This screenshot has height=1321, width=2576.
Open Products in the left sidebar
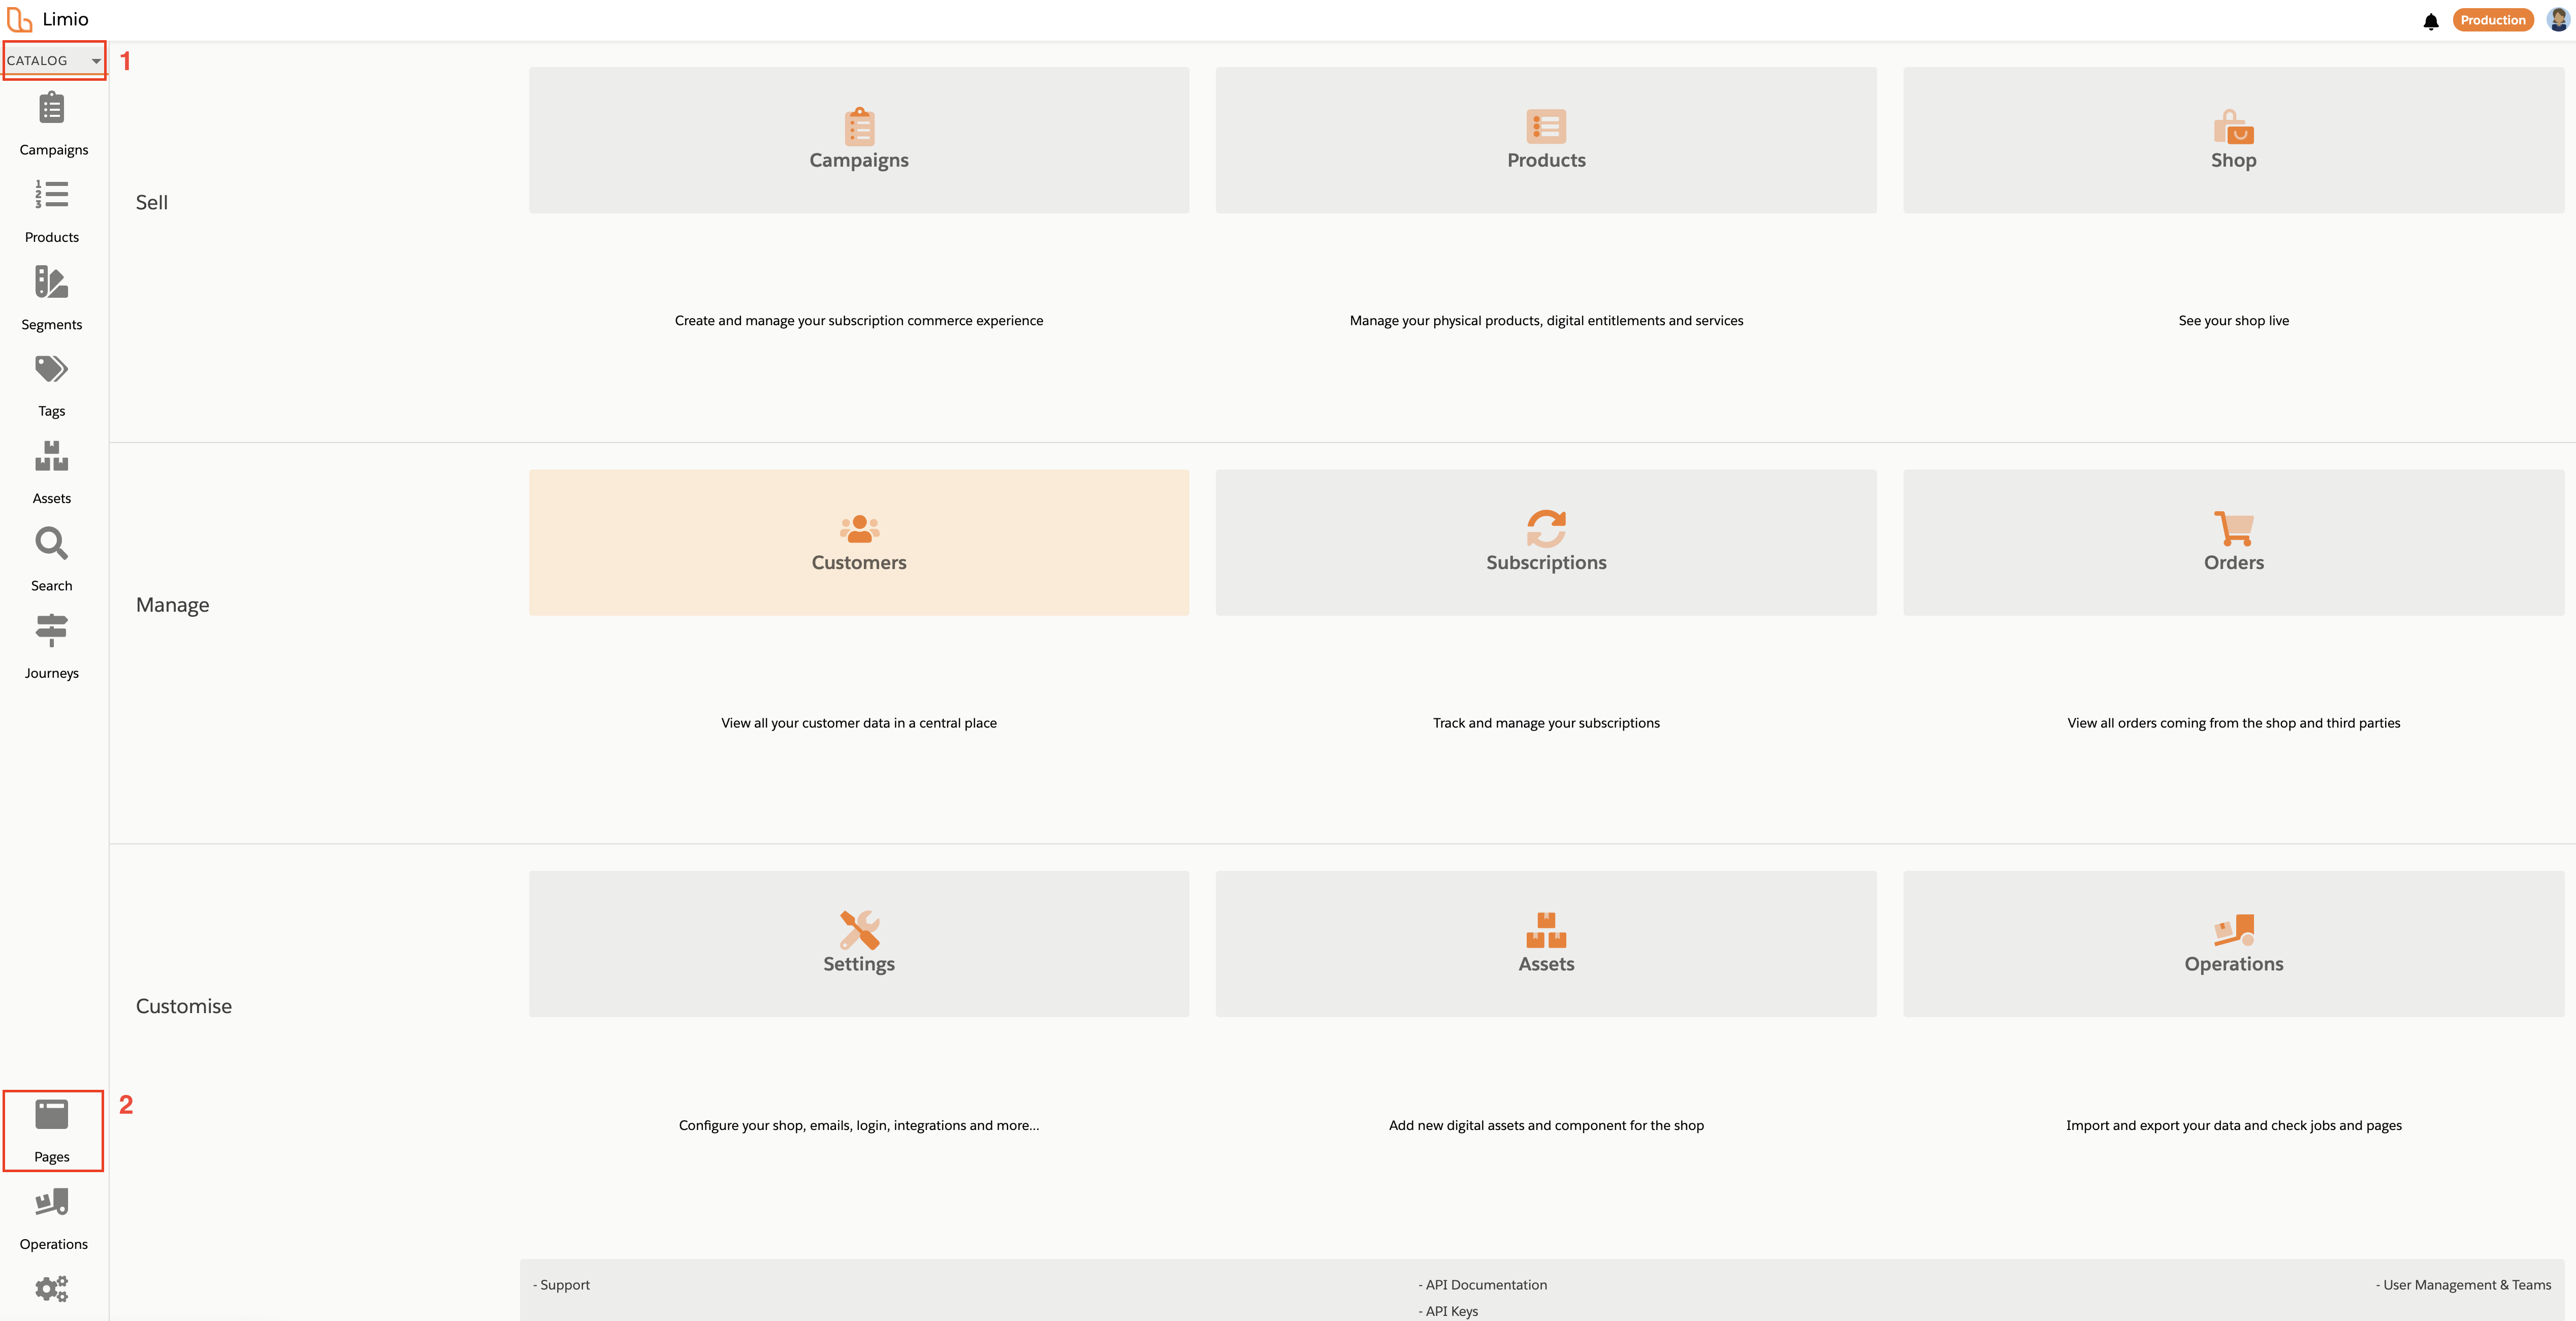(x=52, y=212)
